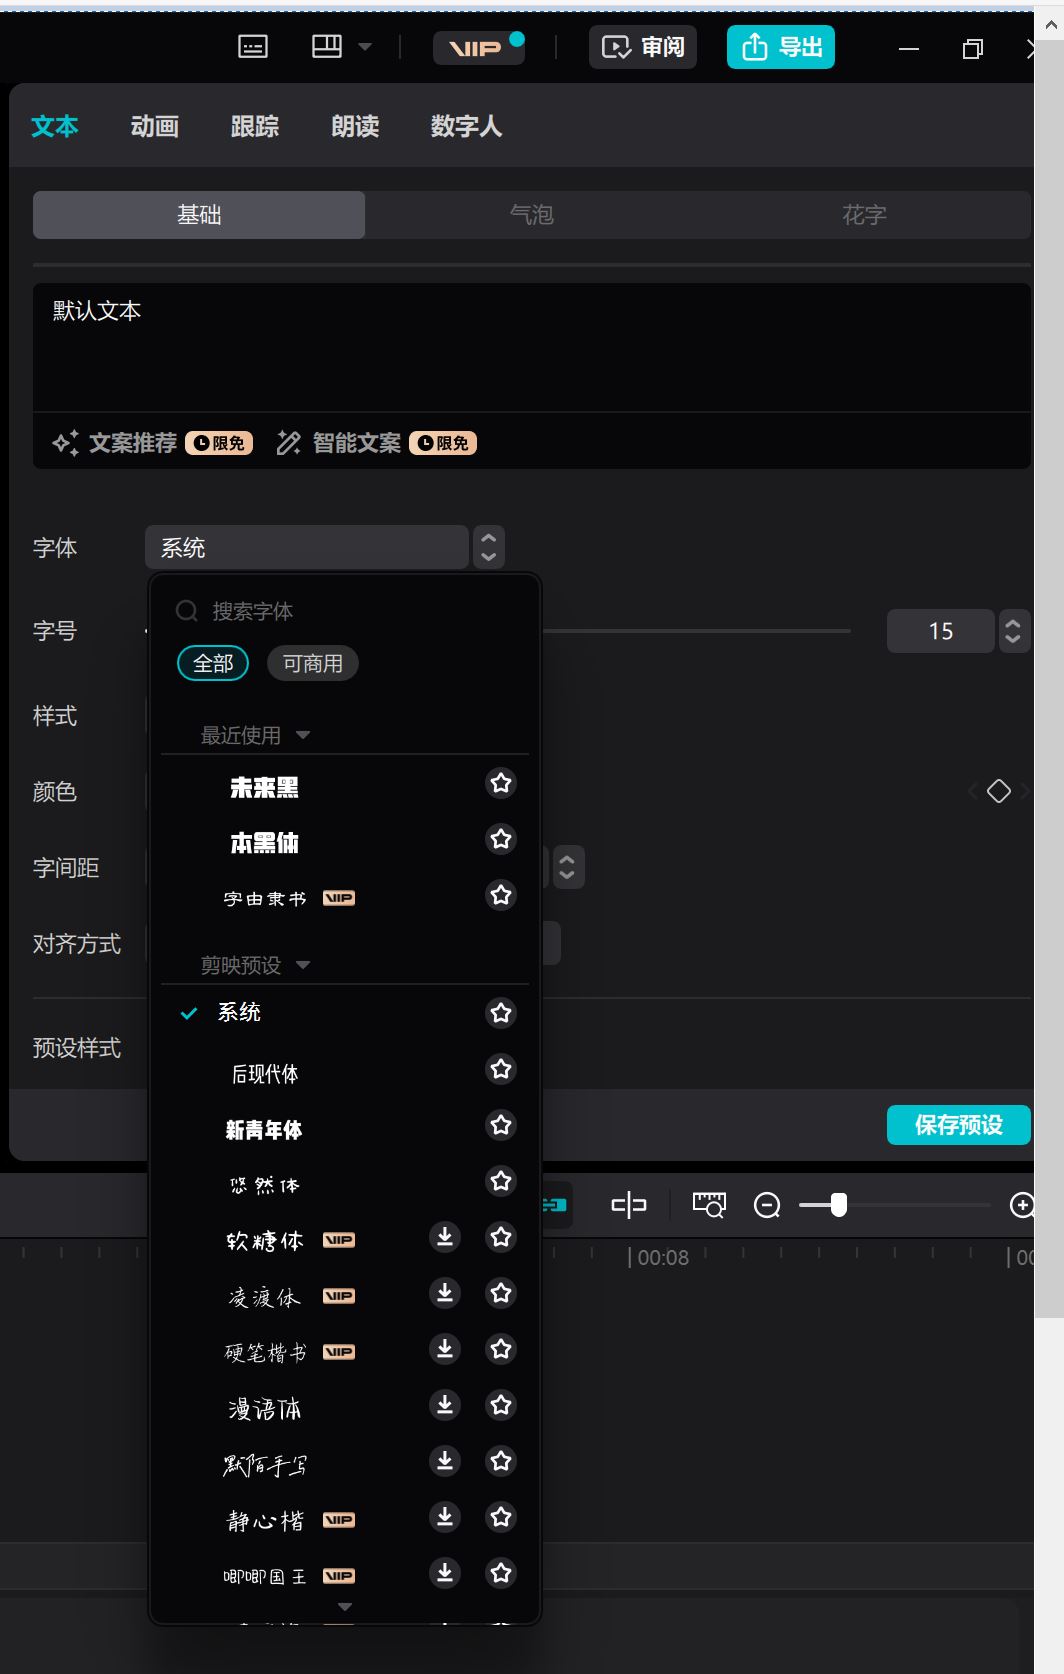Download the 硬笔楷书 font
Screen dimensions: 1064x1674
click(x=445, y=1349)
